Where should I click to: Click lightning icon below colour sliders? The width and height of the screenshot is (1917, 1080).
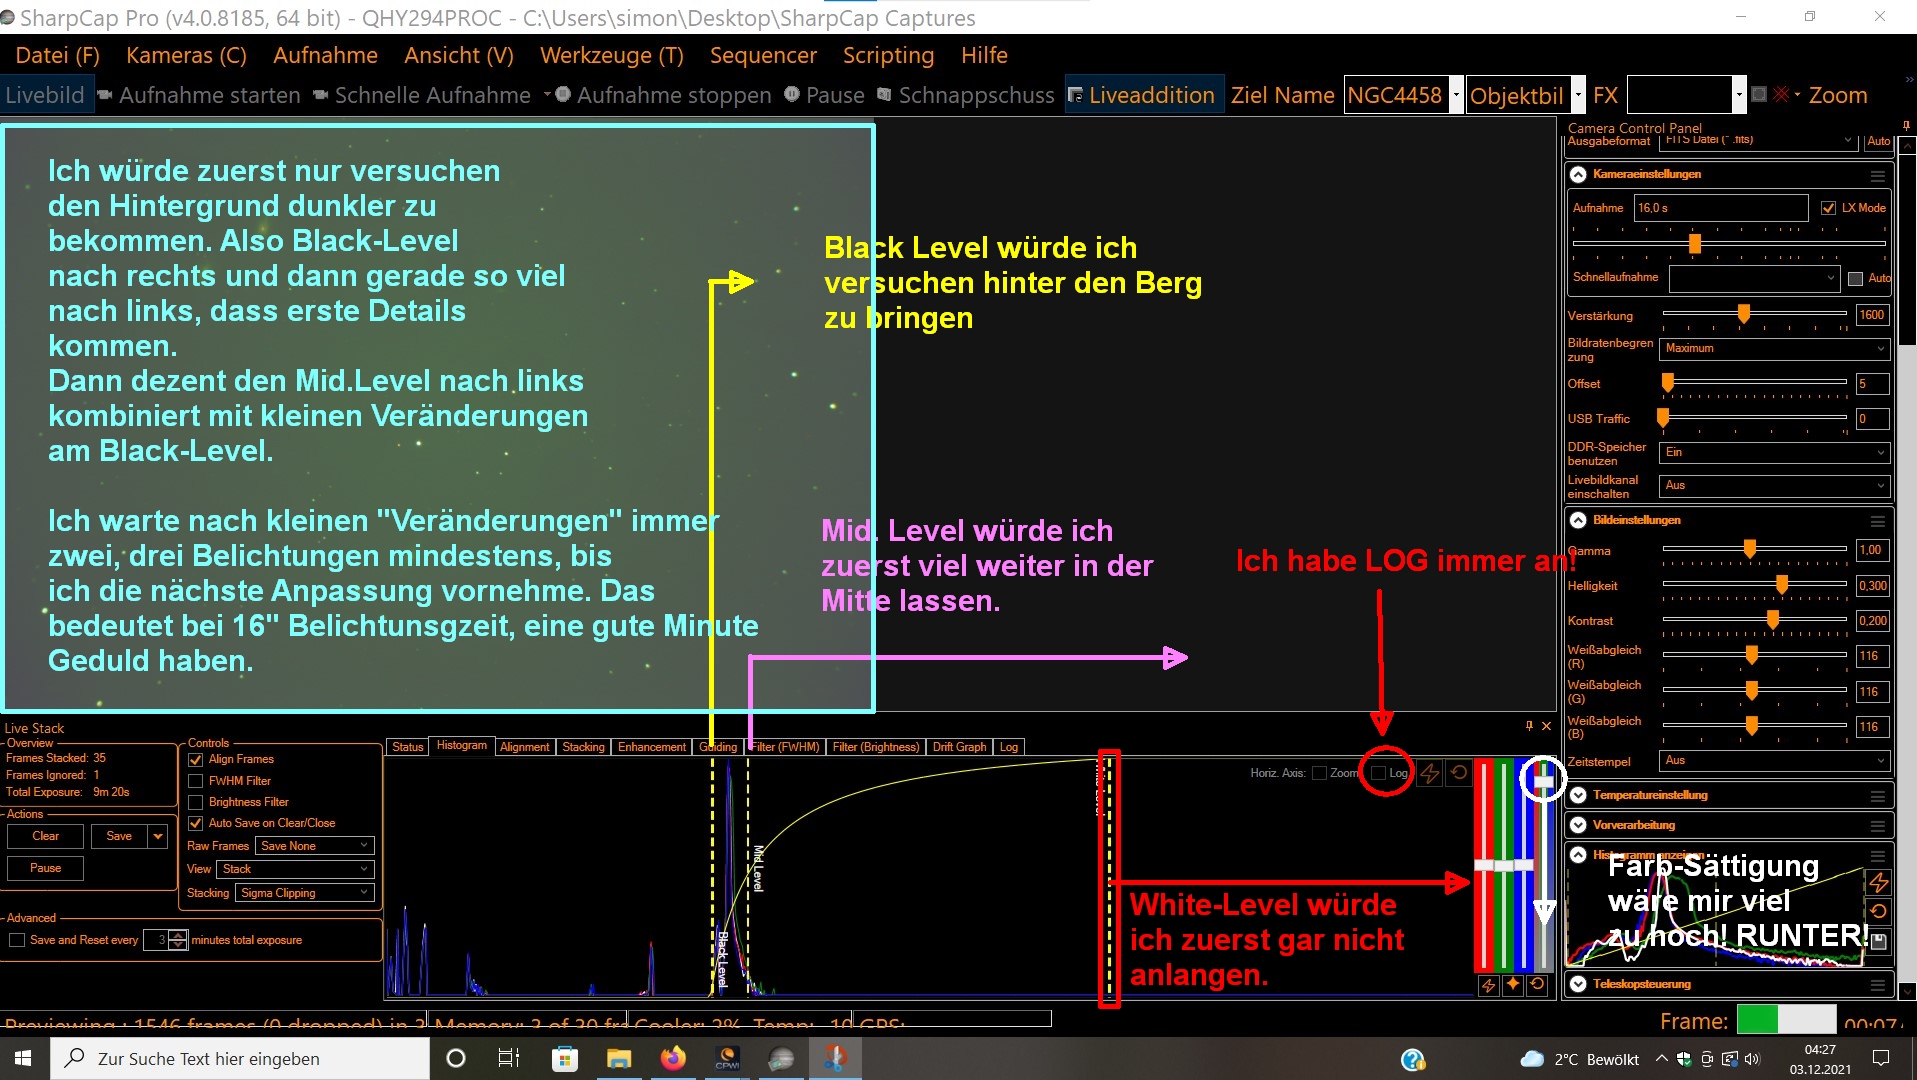tap(1488, 985)
